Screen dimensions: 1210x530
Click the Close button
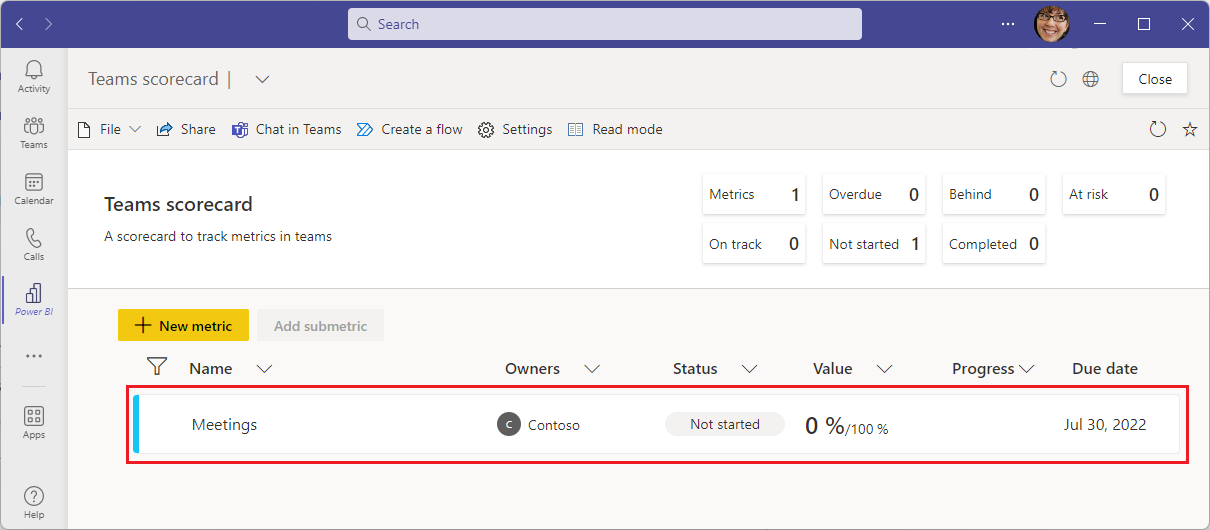tap(1155, 79)
